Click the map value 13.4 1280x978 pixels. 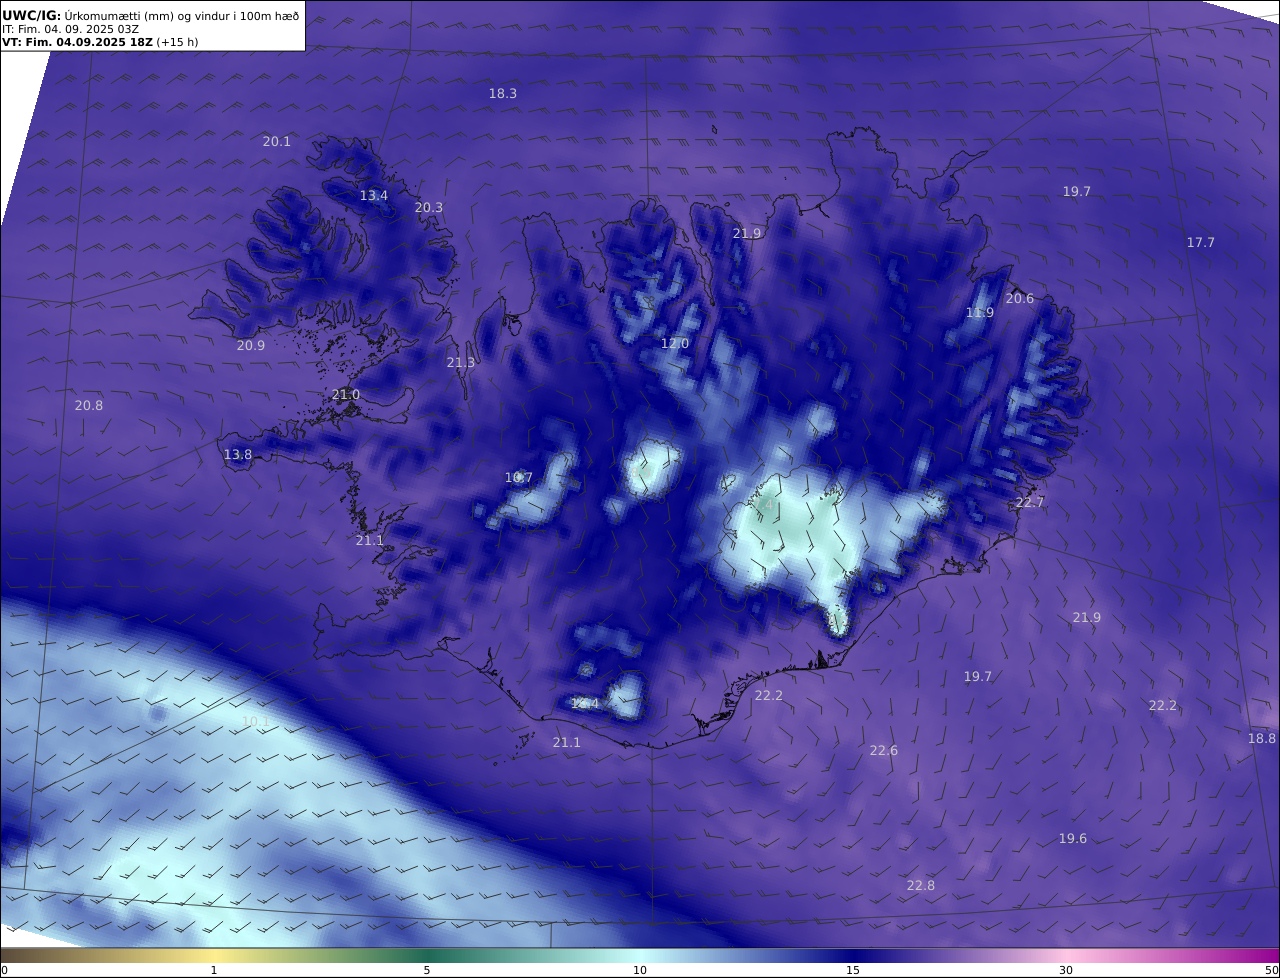tap(374, 195)
